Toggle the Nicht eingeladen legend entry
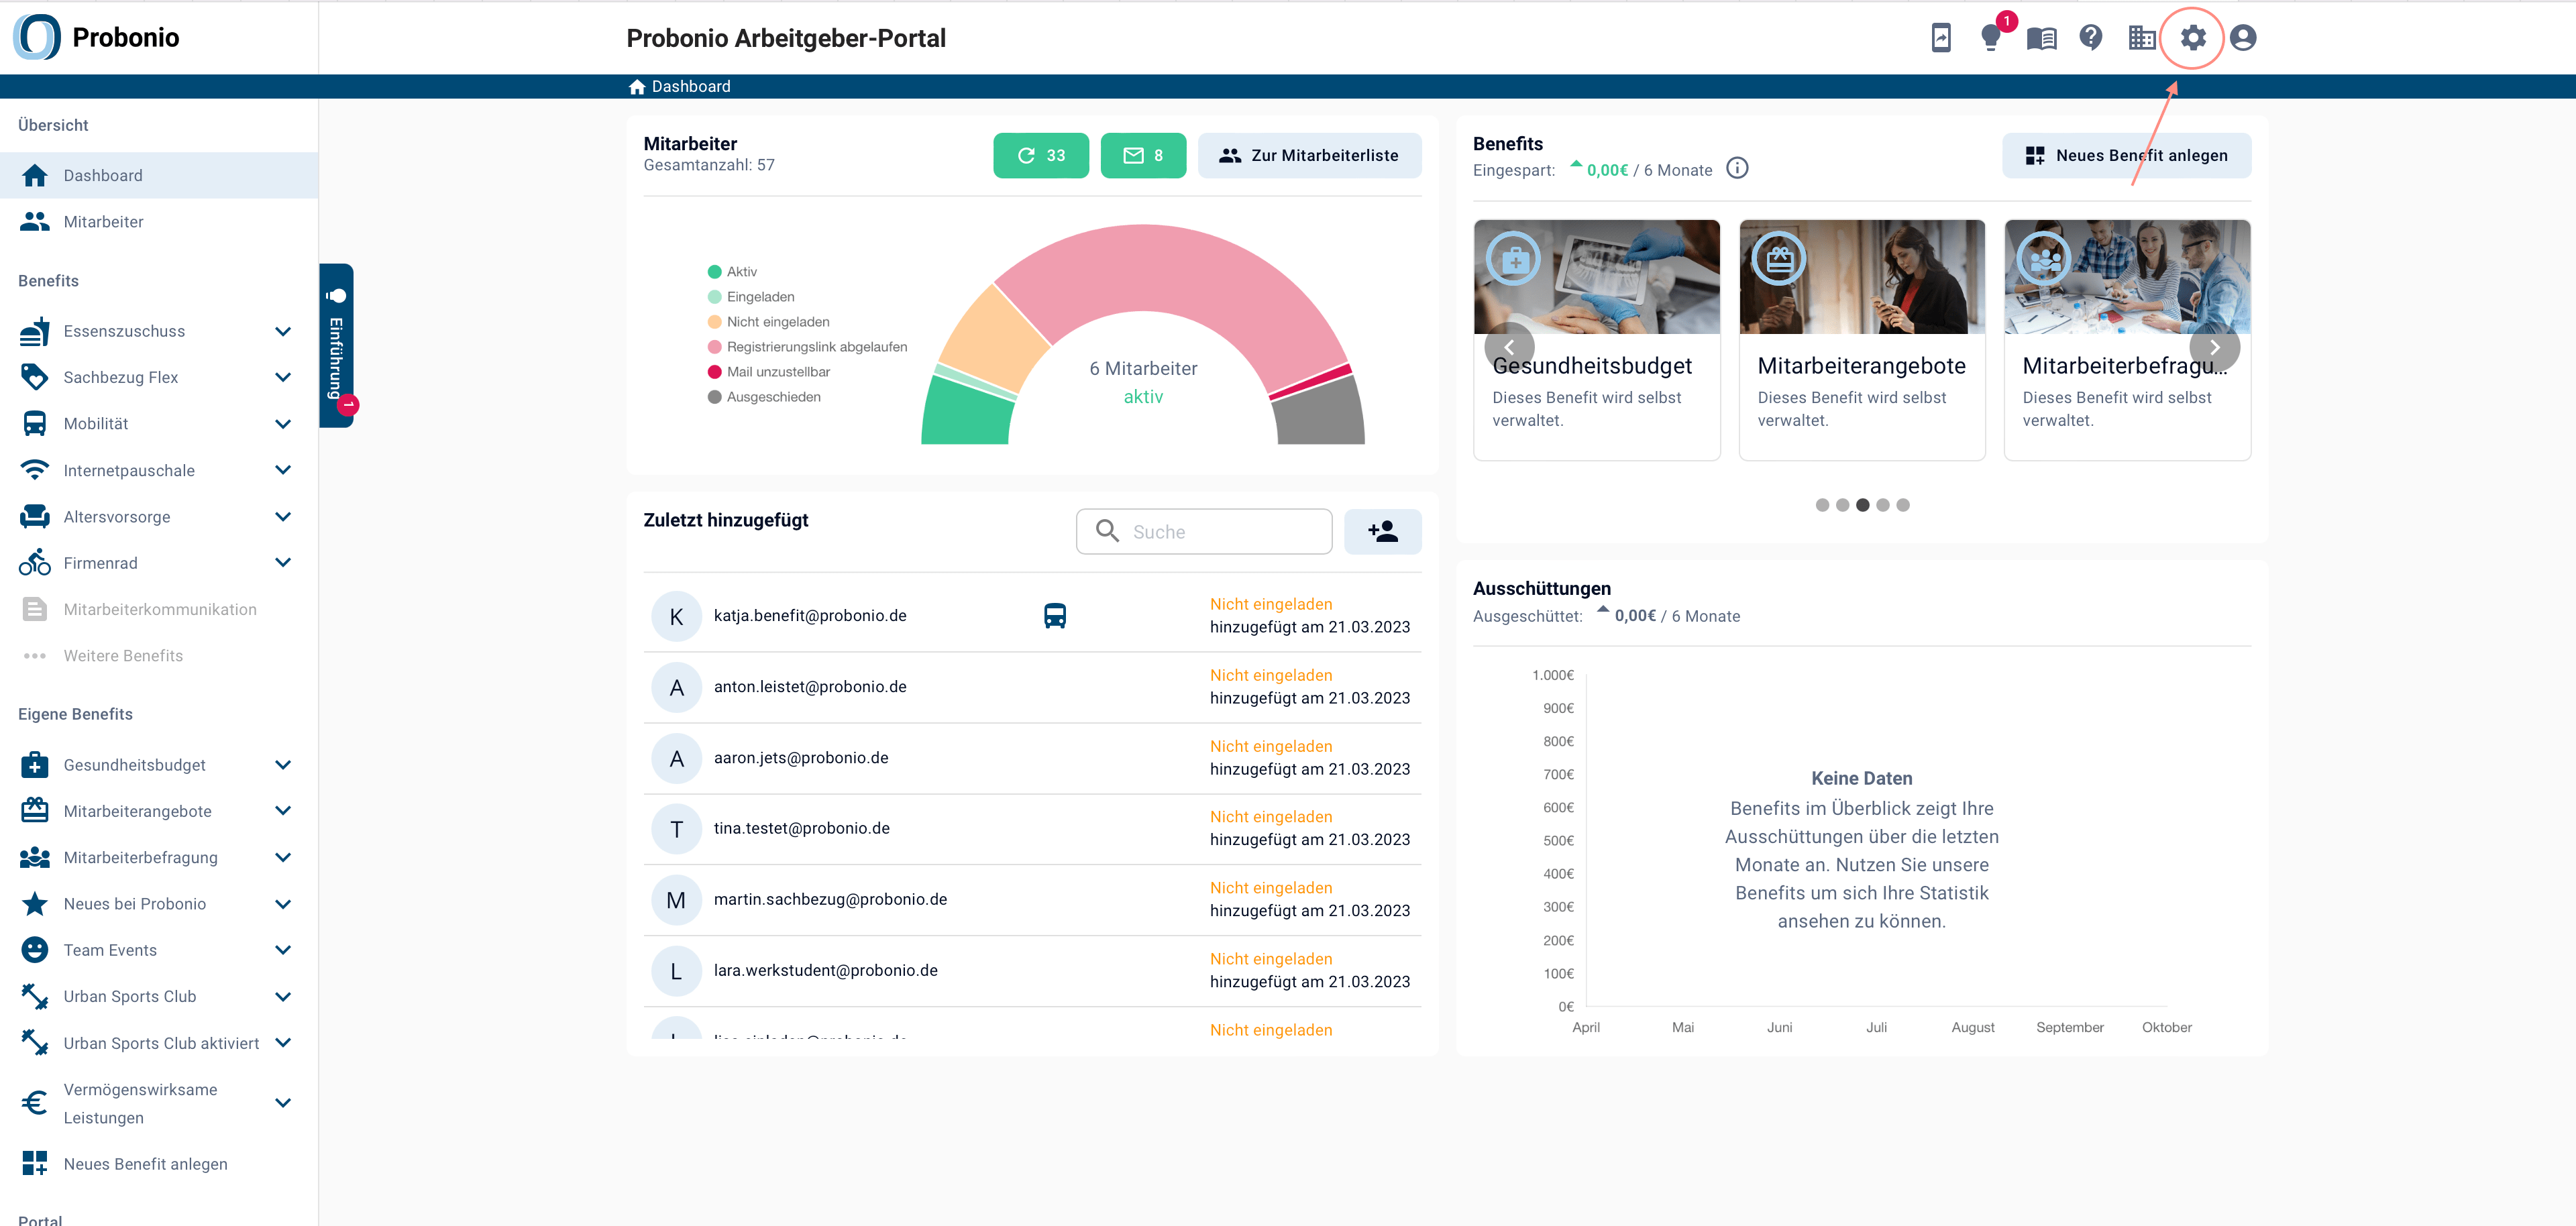 768,322
